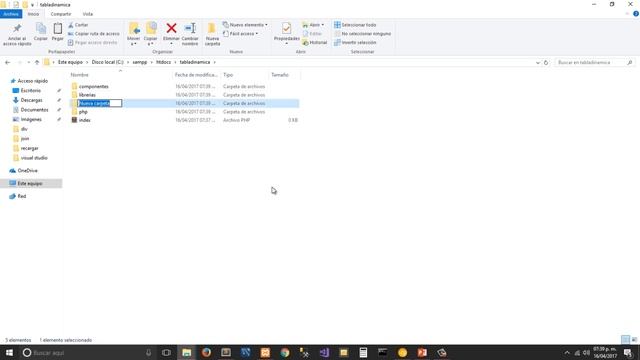Open the Fácil acceso dropdown
The height and width of the screenshot is (360, 640).
[x=240, y=33]
